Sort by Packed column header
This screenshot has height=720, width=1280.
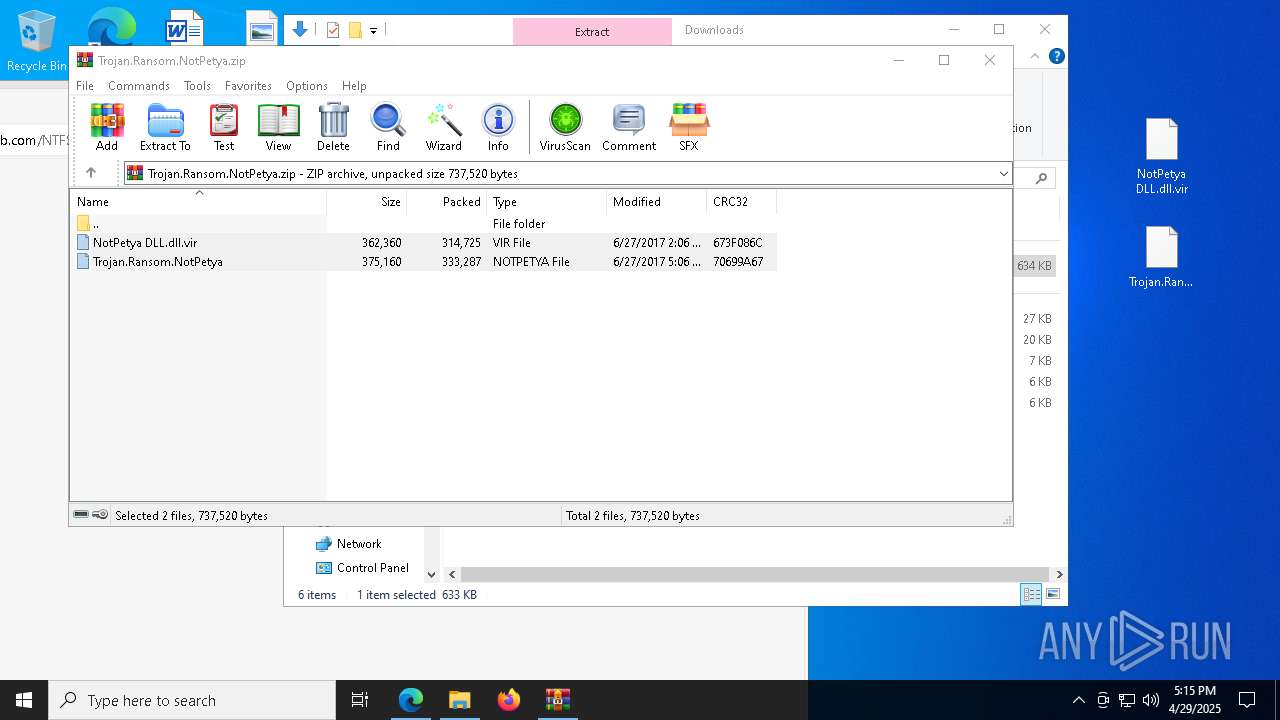click(447, 202)
